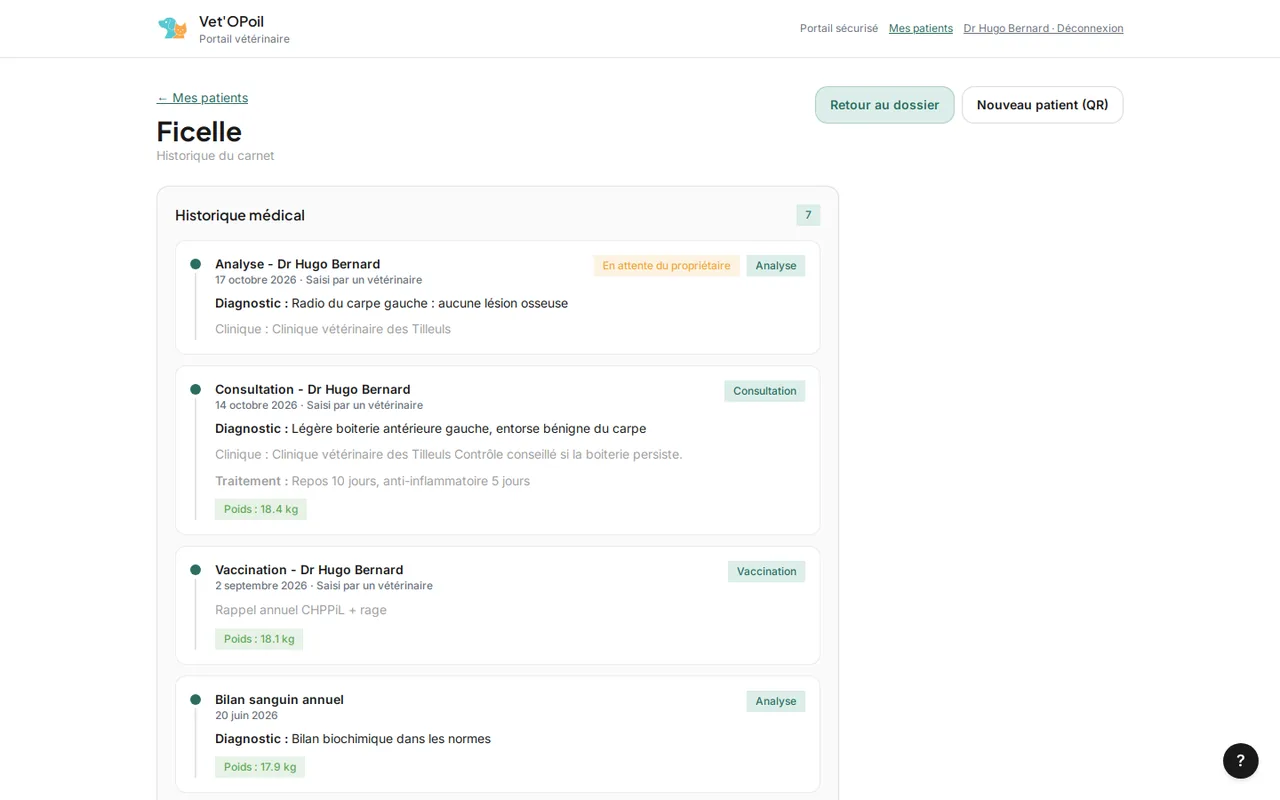Image resolution: width=1280 pixels, height=800 pixels.
Task: Click the Poids : 17.9 kg chip
Action: (x=260, y=767)
